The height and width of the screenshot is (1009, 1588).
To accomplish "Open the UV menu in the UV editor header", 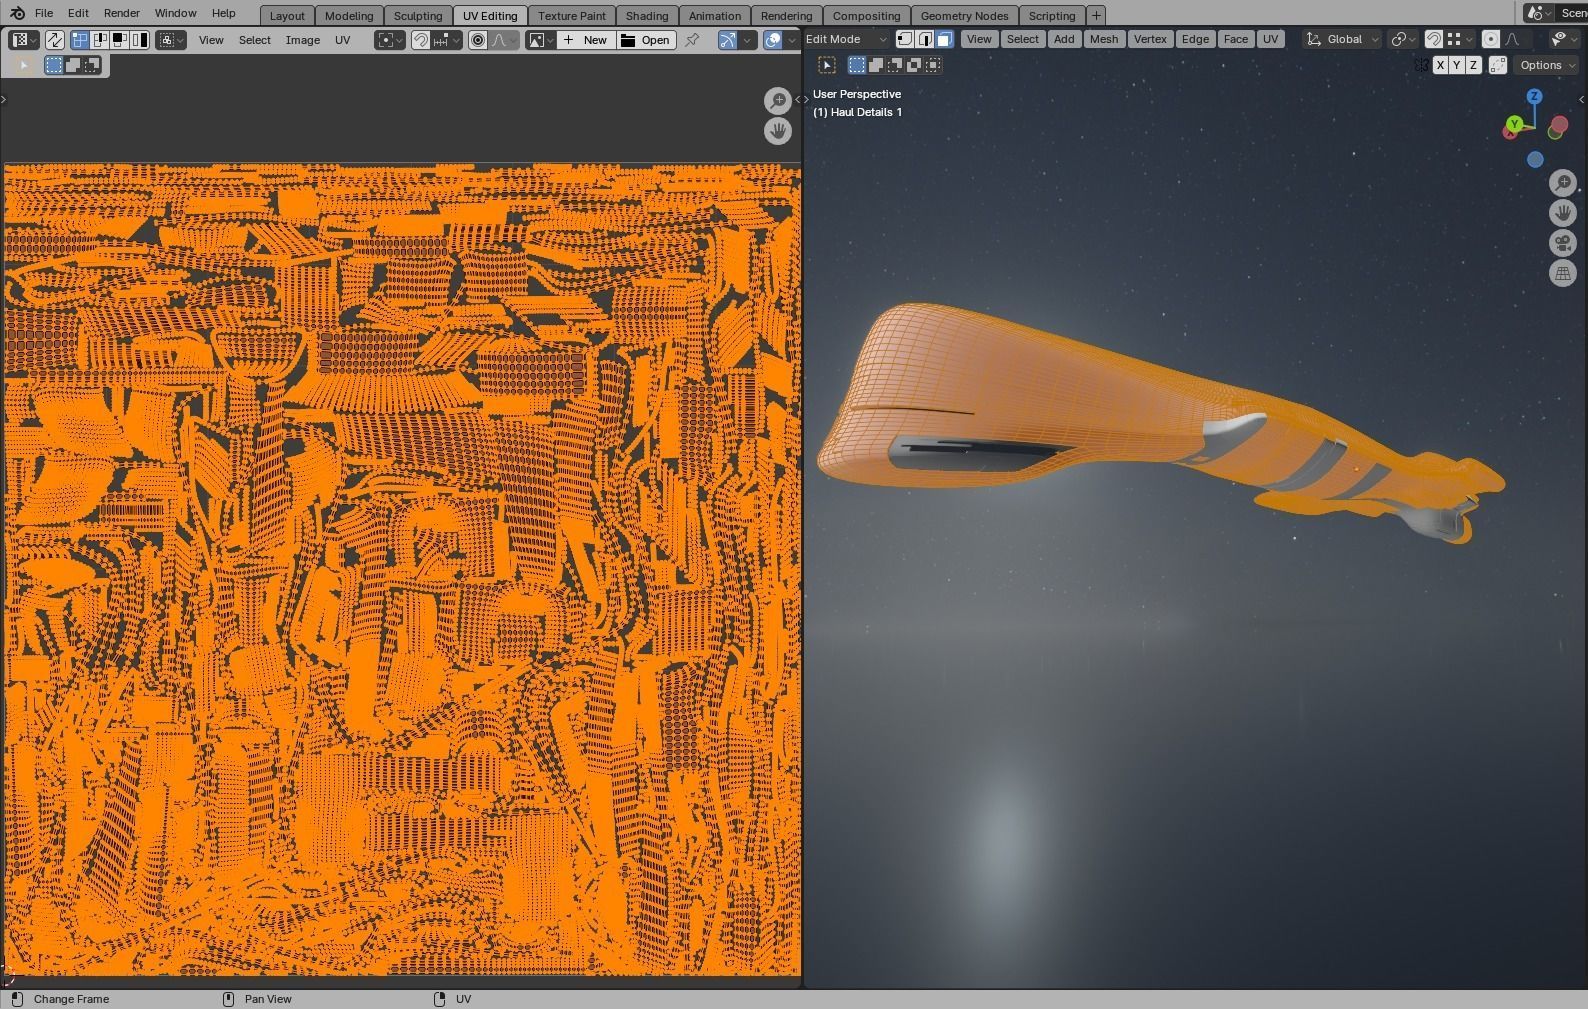I will [343, 40].
